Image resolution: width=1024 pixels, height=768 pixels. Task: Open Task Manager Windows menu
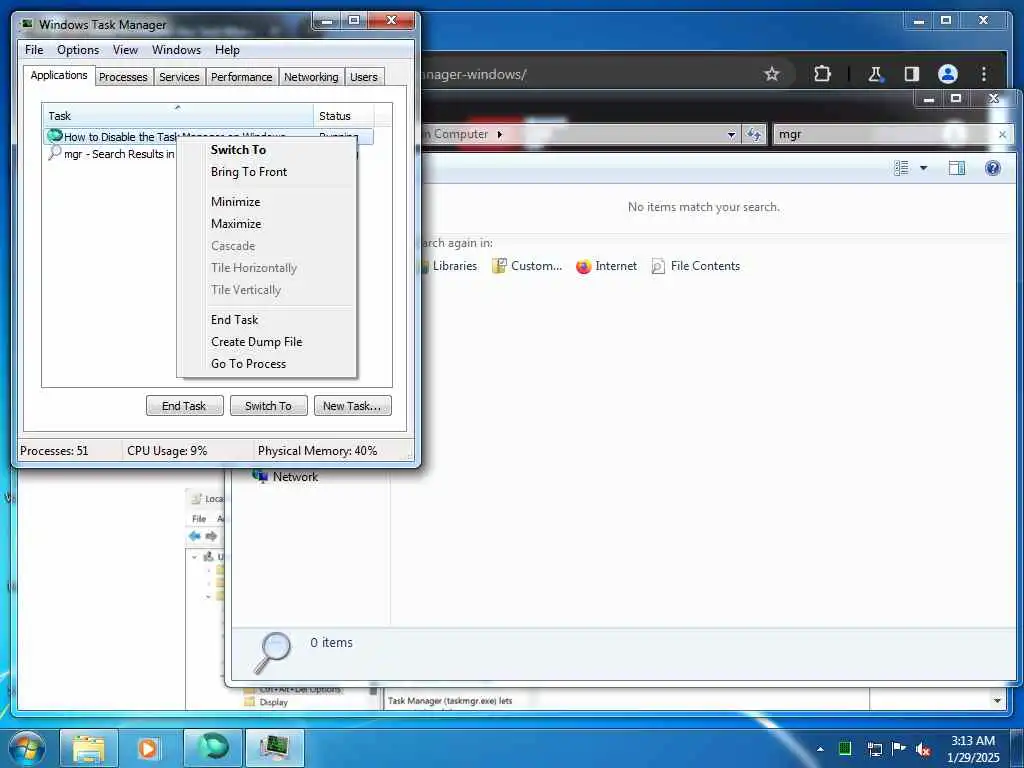click(x=176, y=50)
